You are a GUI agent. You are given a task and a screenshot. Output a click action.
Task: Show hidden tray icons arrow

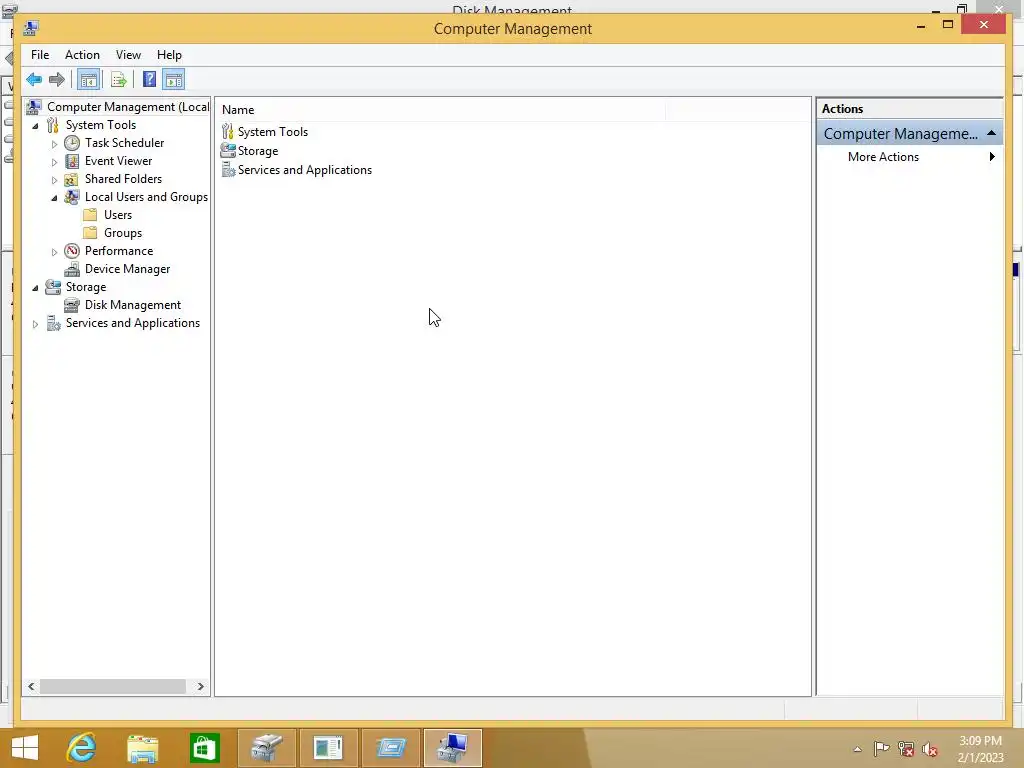pyautogui.click(x=857, y=749)
